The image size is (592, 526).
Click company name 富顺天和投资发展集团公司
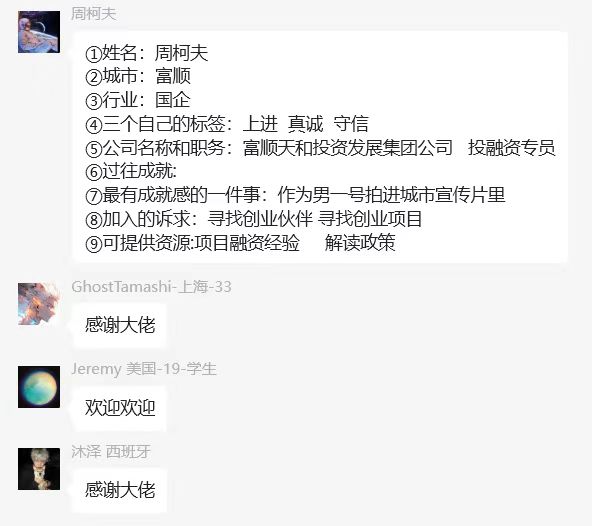347,148
